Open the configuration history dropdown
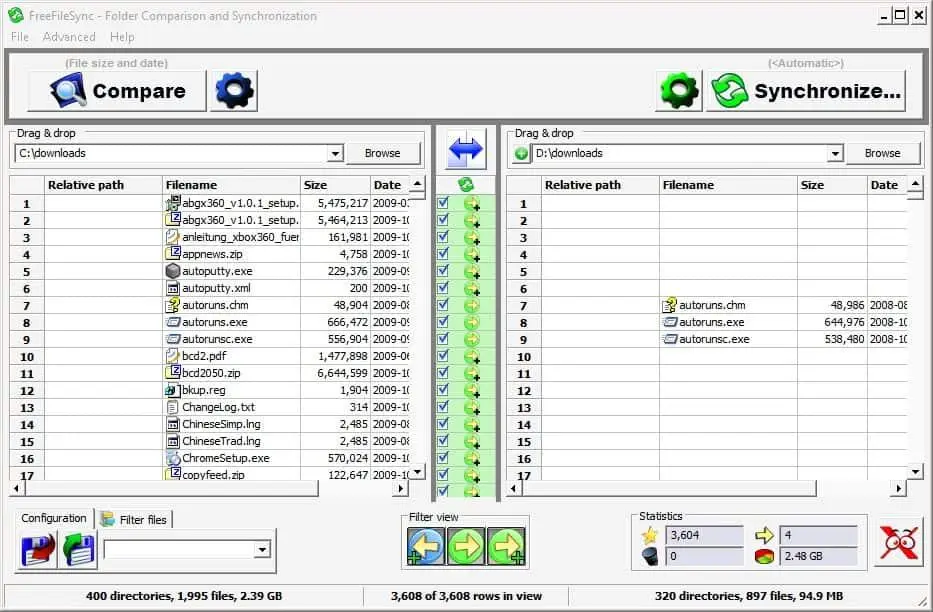This screenshot has width=933, height=612. tap(262, 549)
